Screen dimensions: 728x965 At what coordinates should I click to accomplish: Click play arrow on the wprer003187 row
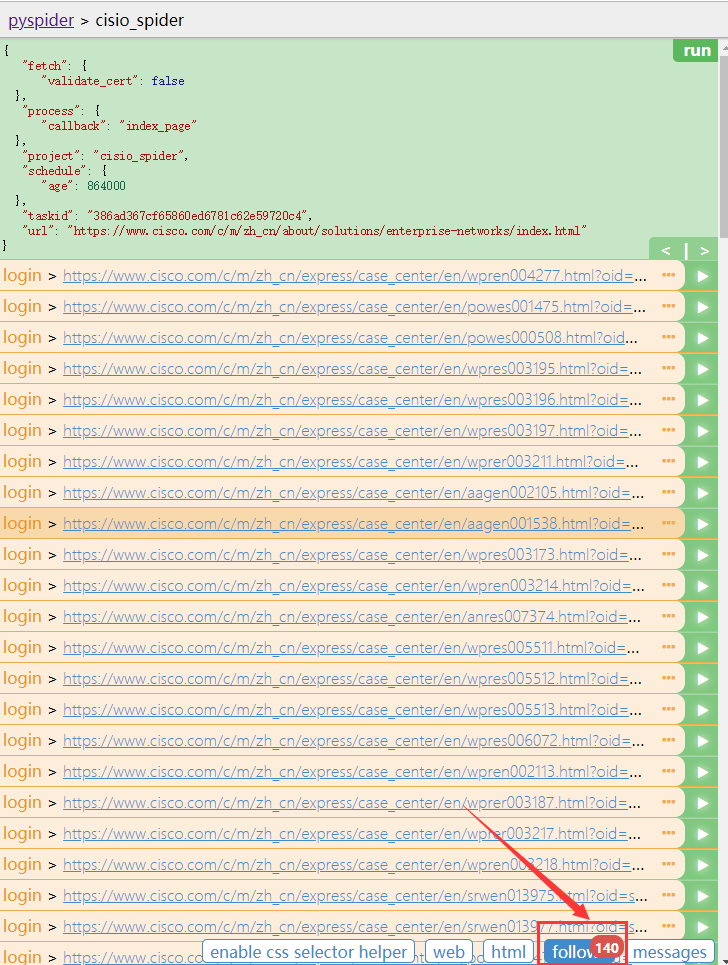[702, 803]
